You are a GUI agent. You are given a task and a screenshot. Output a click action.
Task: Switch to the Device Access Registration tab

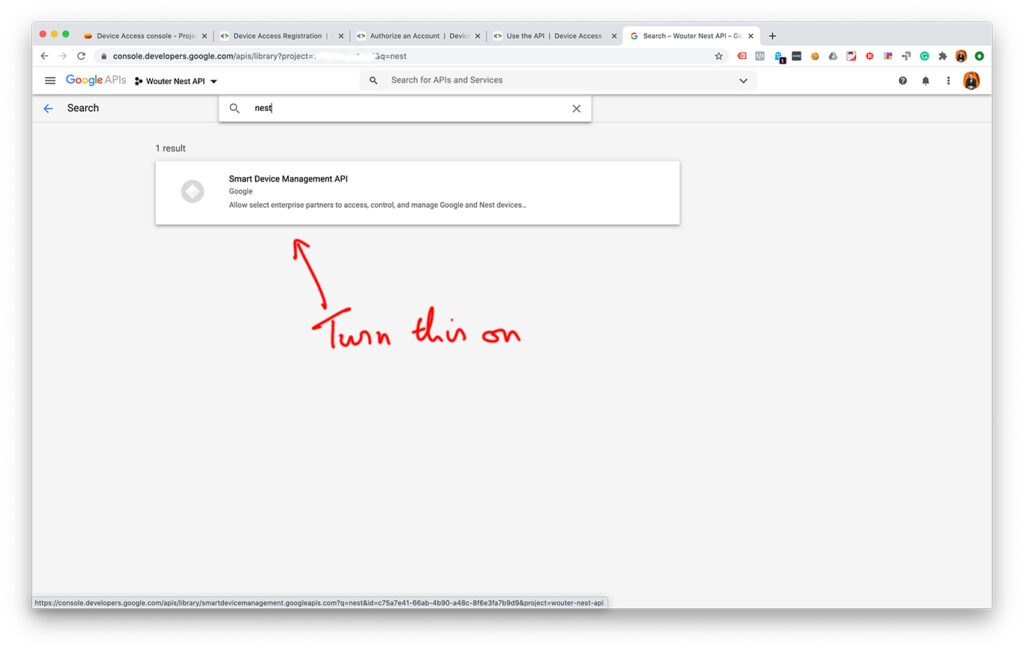click(278, 36)
